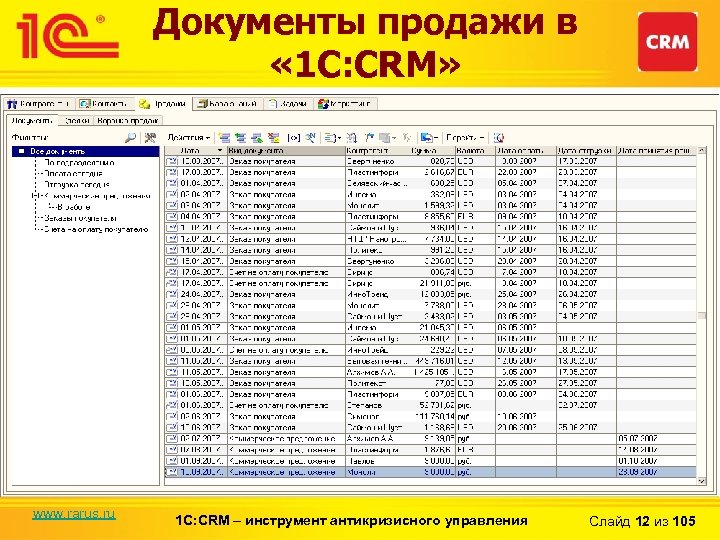Select the row with decision date 05.07.2007
This screenshot has height=540, width=720.
[x=430, y=439]
